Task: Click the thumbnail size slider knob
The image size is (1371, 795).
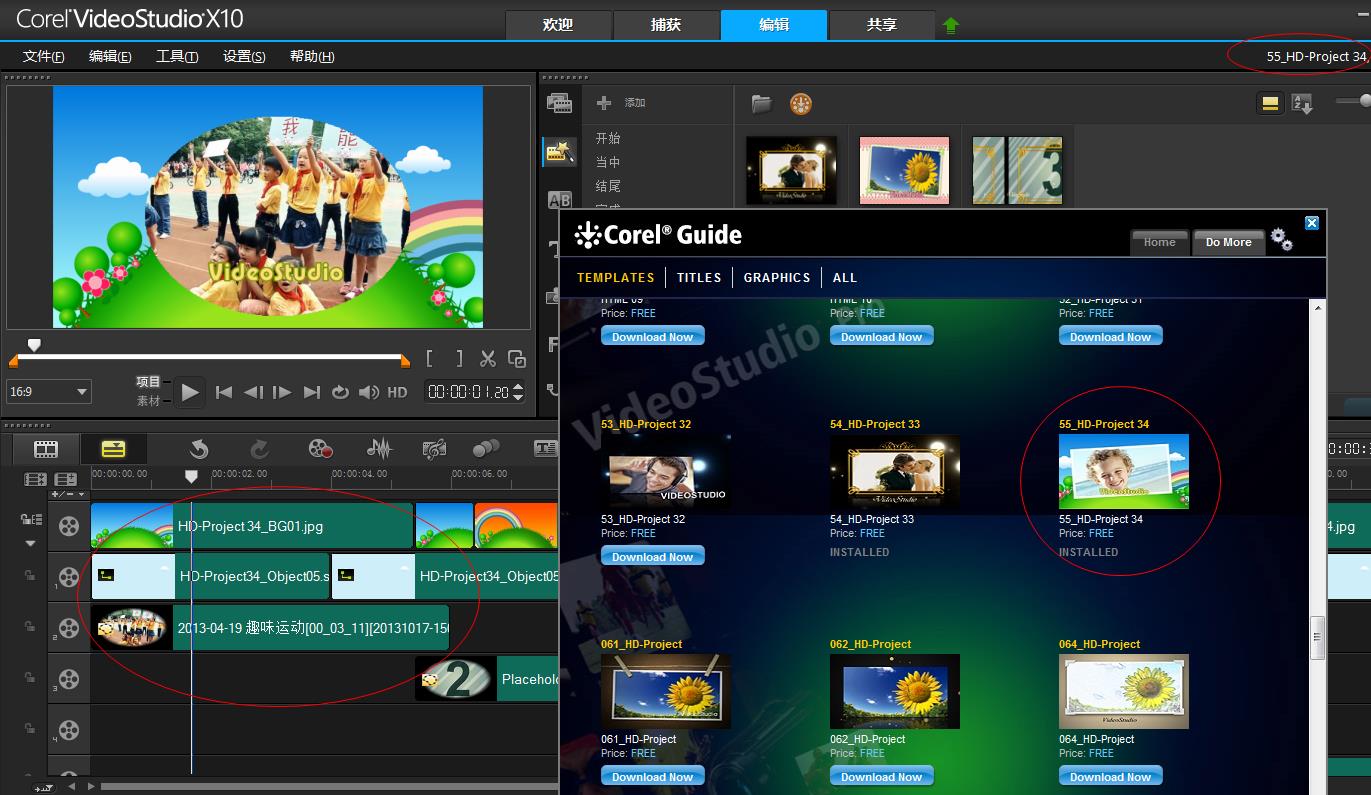Action: point(1367,101)
